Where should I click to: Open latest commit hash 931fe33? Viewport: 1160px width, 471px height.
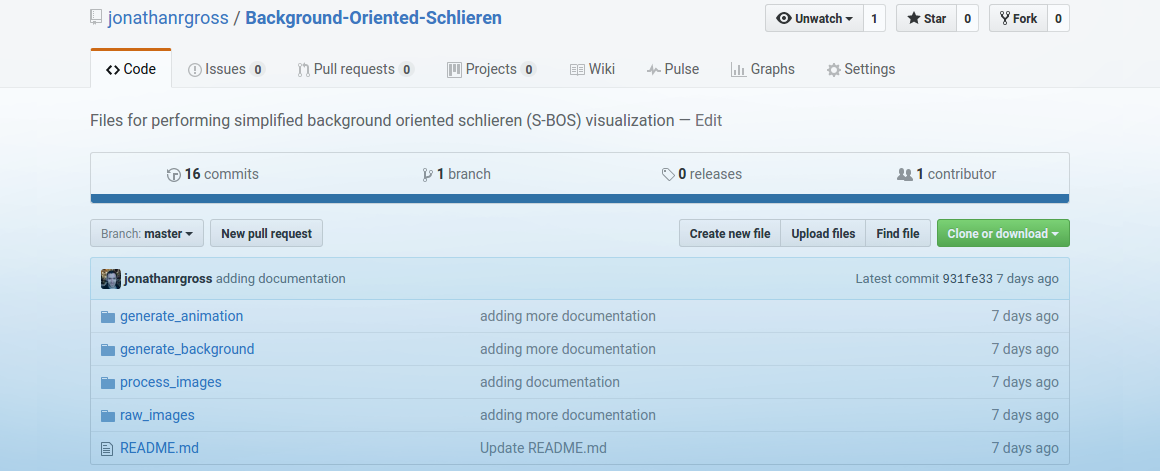click(x=967, y=279)
